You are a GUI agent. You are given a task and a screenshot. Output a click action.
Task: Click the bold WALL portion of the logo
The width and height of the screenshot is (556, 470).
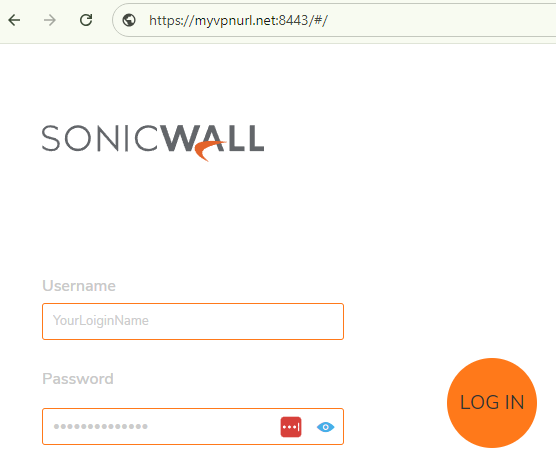coord(213,138)
